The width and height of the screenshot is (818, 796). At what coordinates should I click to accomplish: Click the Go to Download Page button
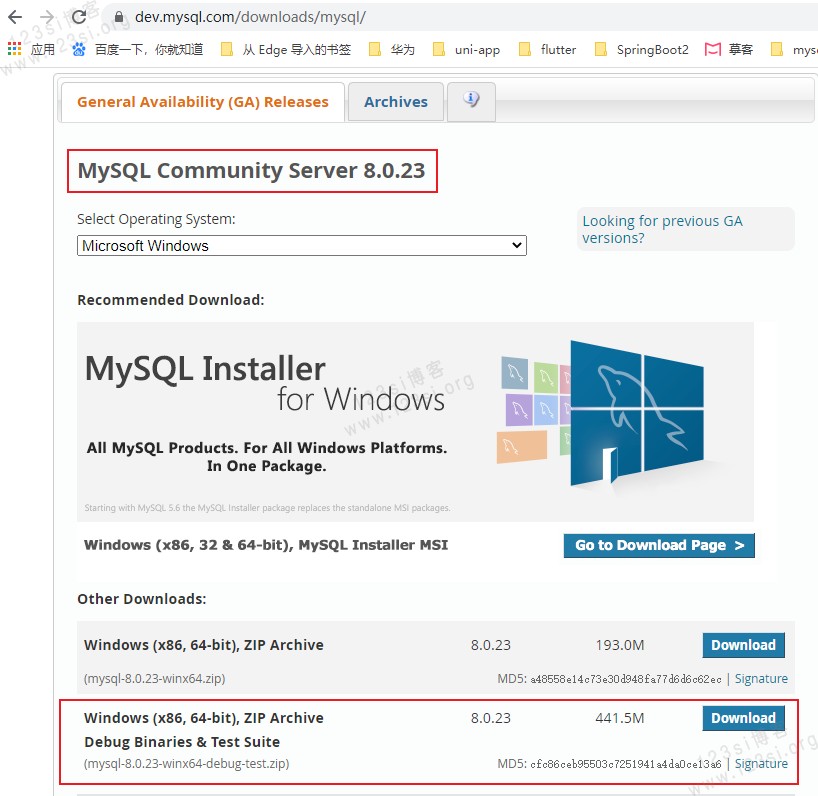[659, 545]
